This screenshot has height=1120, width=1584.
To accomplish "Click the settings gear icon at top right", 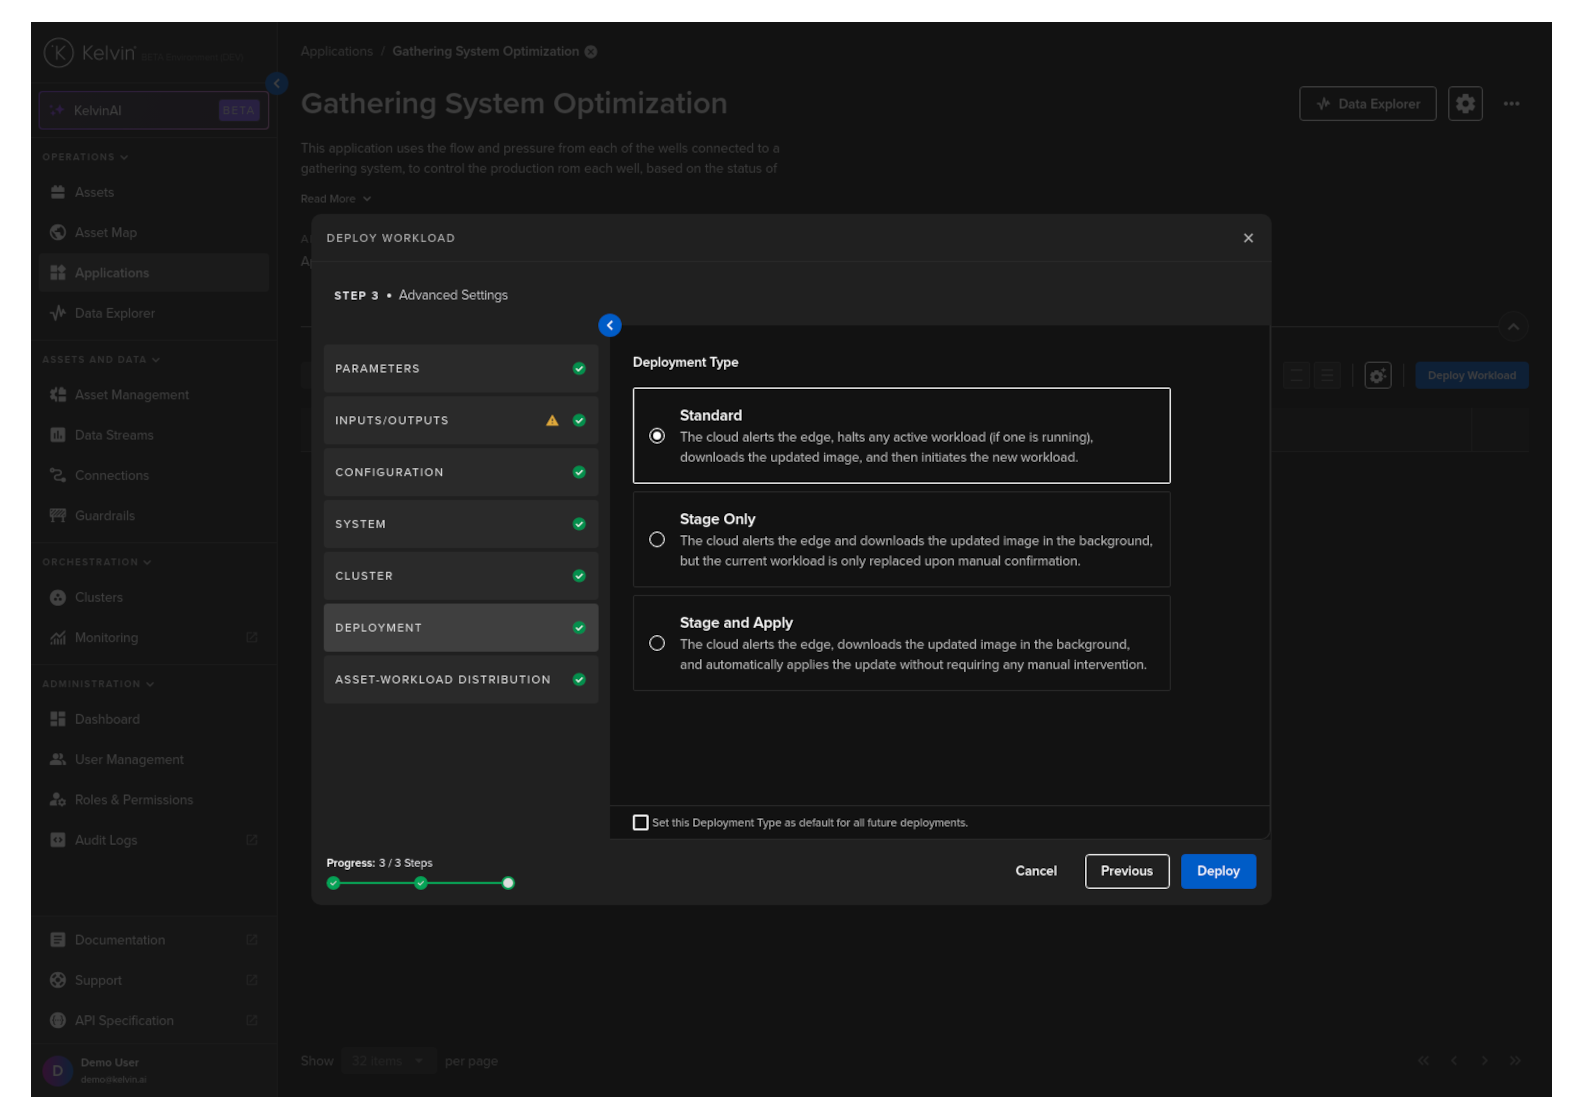I will pyautogui.click(x=1464, y=104).
